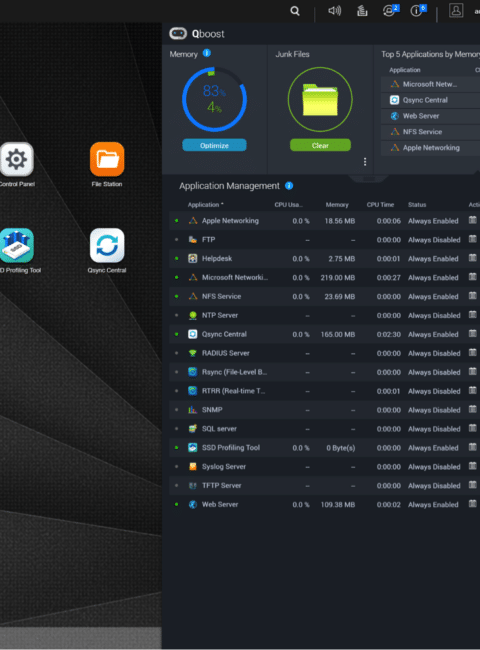The width and height of the screenshot is (480, 650).
Task: Click action icon for TFTP Server row
Action: 473,485
